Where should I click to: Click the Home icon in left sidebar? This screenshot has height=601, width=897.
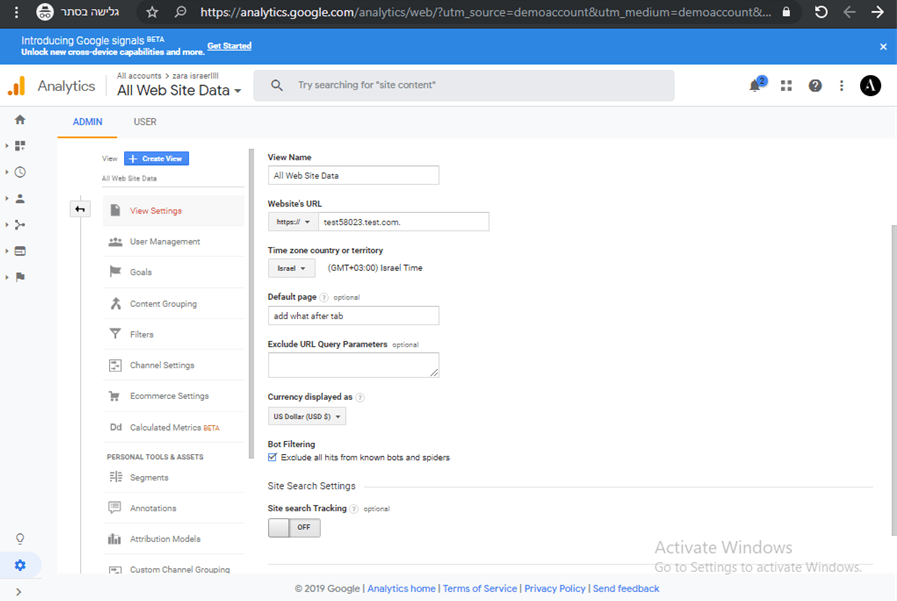pyautogui.click(x=20, y=120)
